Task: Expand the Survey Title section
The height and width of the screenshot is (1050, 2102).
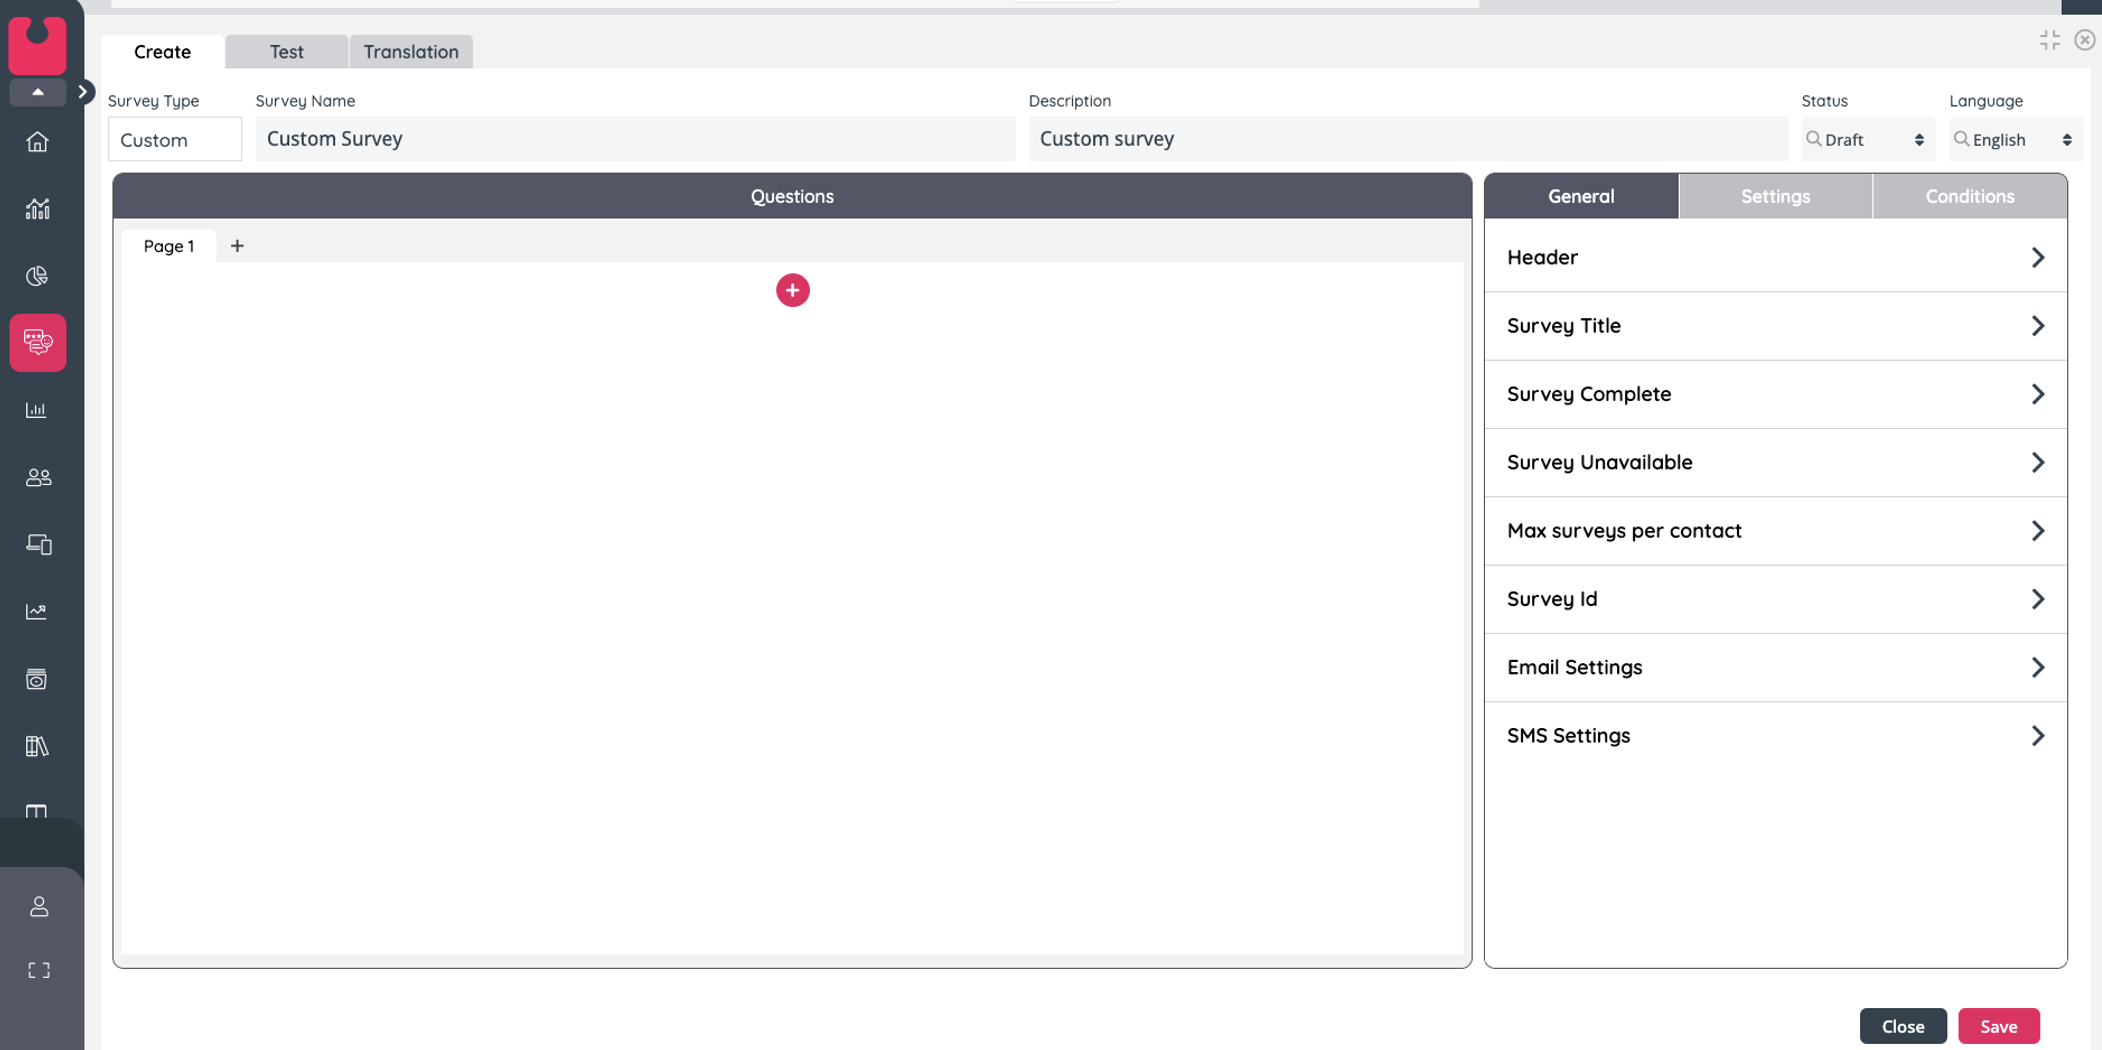Action: (1775, 326)
